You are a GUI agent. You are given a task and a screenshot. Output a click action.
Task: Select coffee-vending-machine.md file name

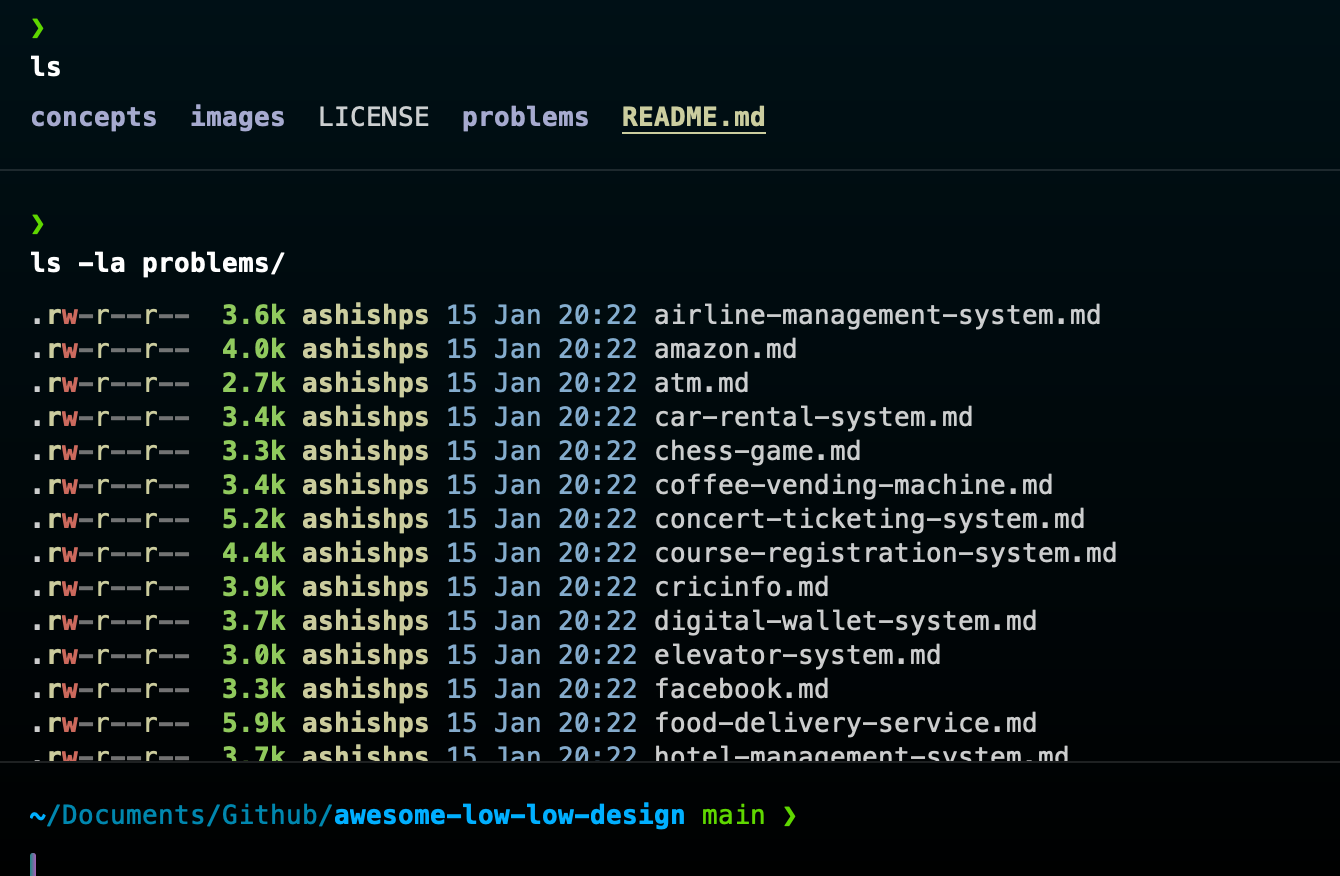pyautogui.click(x=853, y=485)
